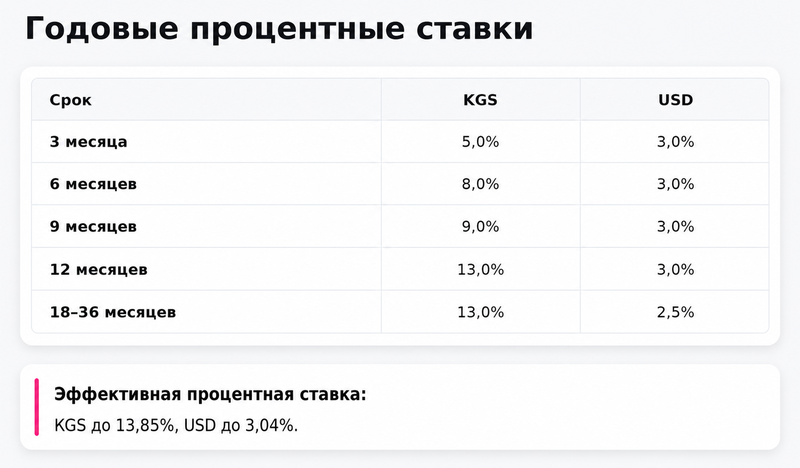Select KGS rate 9,0% for 9 месяцев
The width and height of the screenshot is (800, 468).
tap(480, 227)
